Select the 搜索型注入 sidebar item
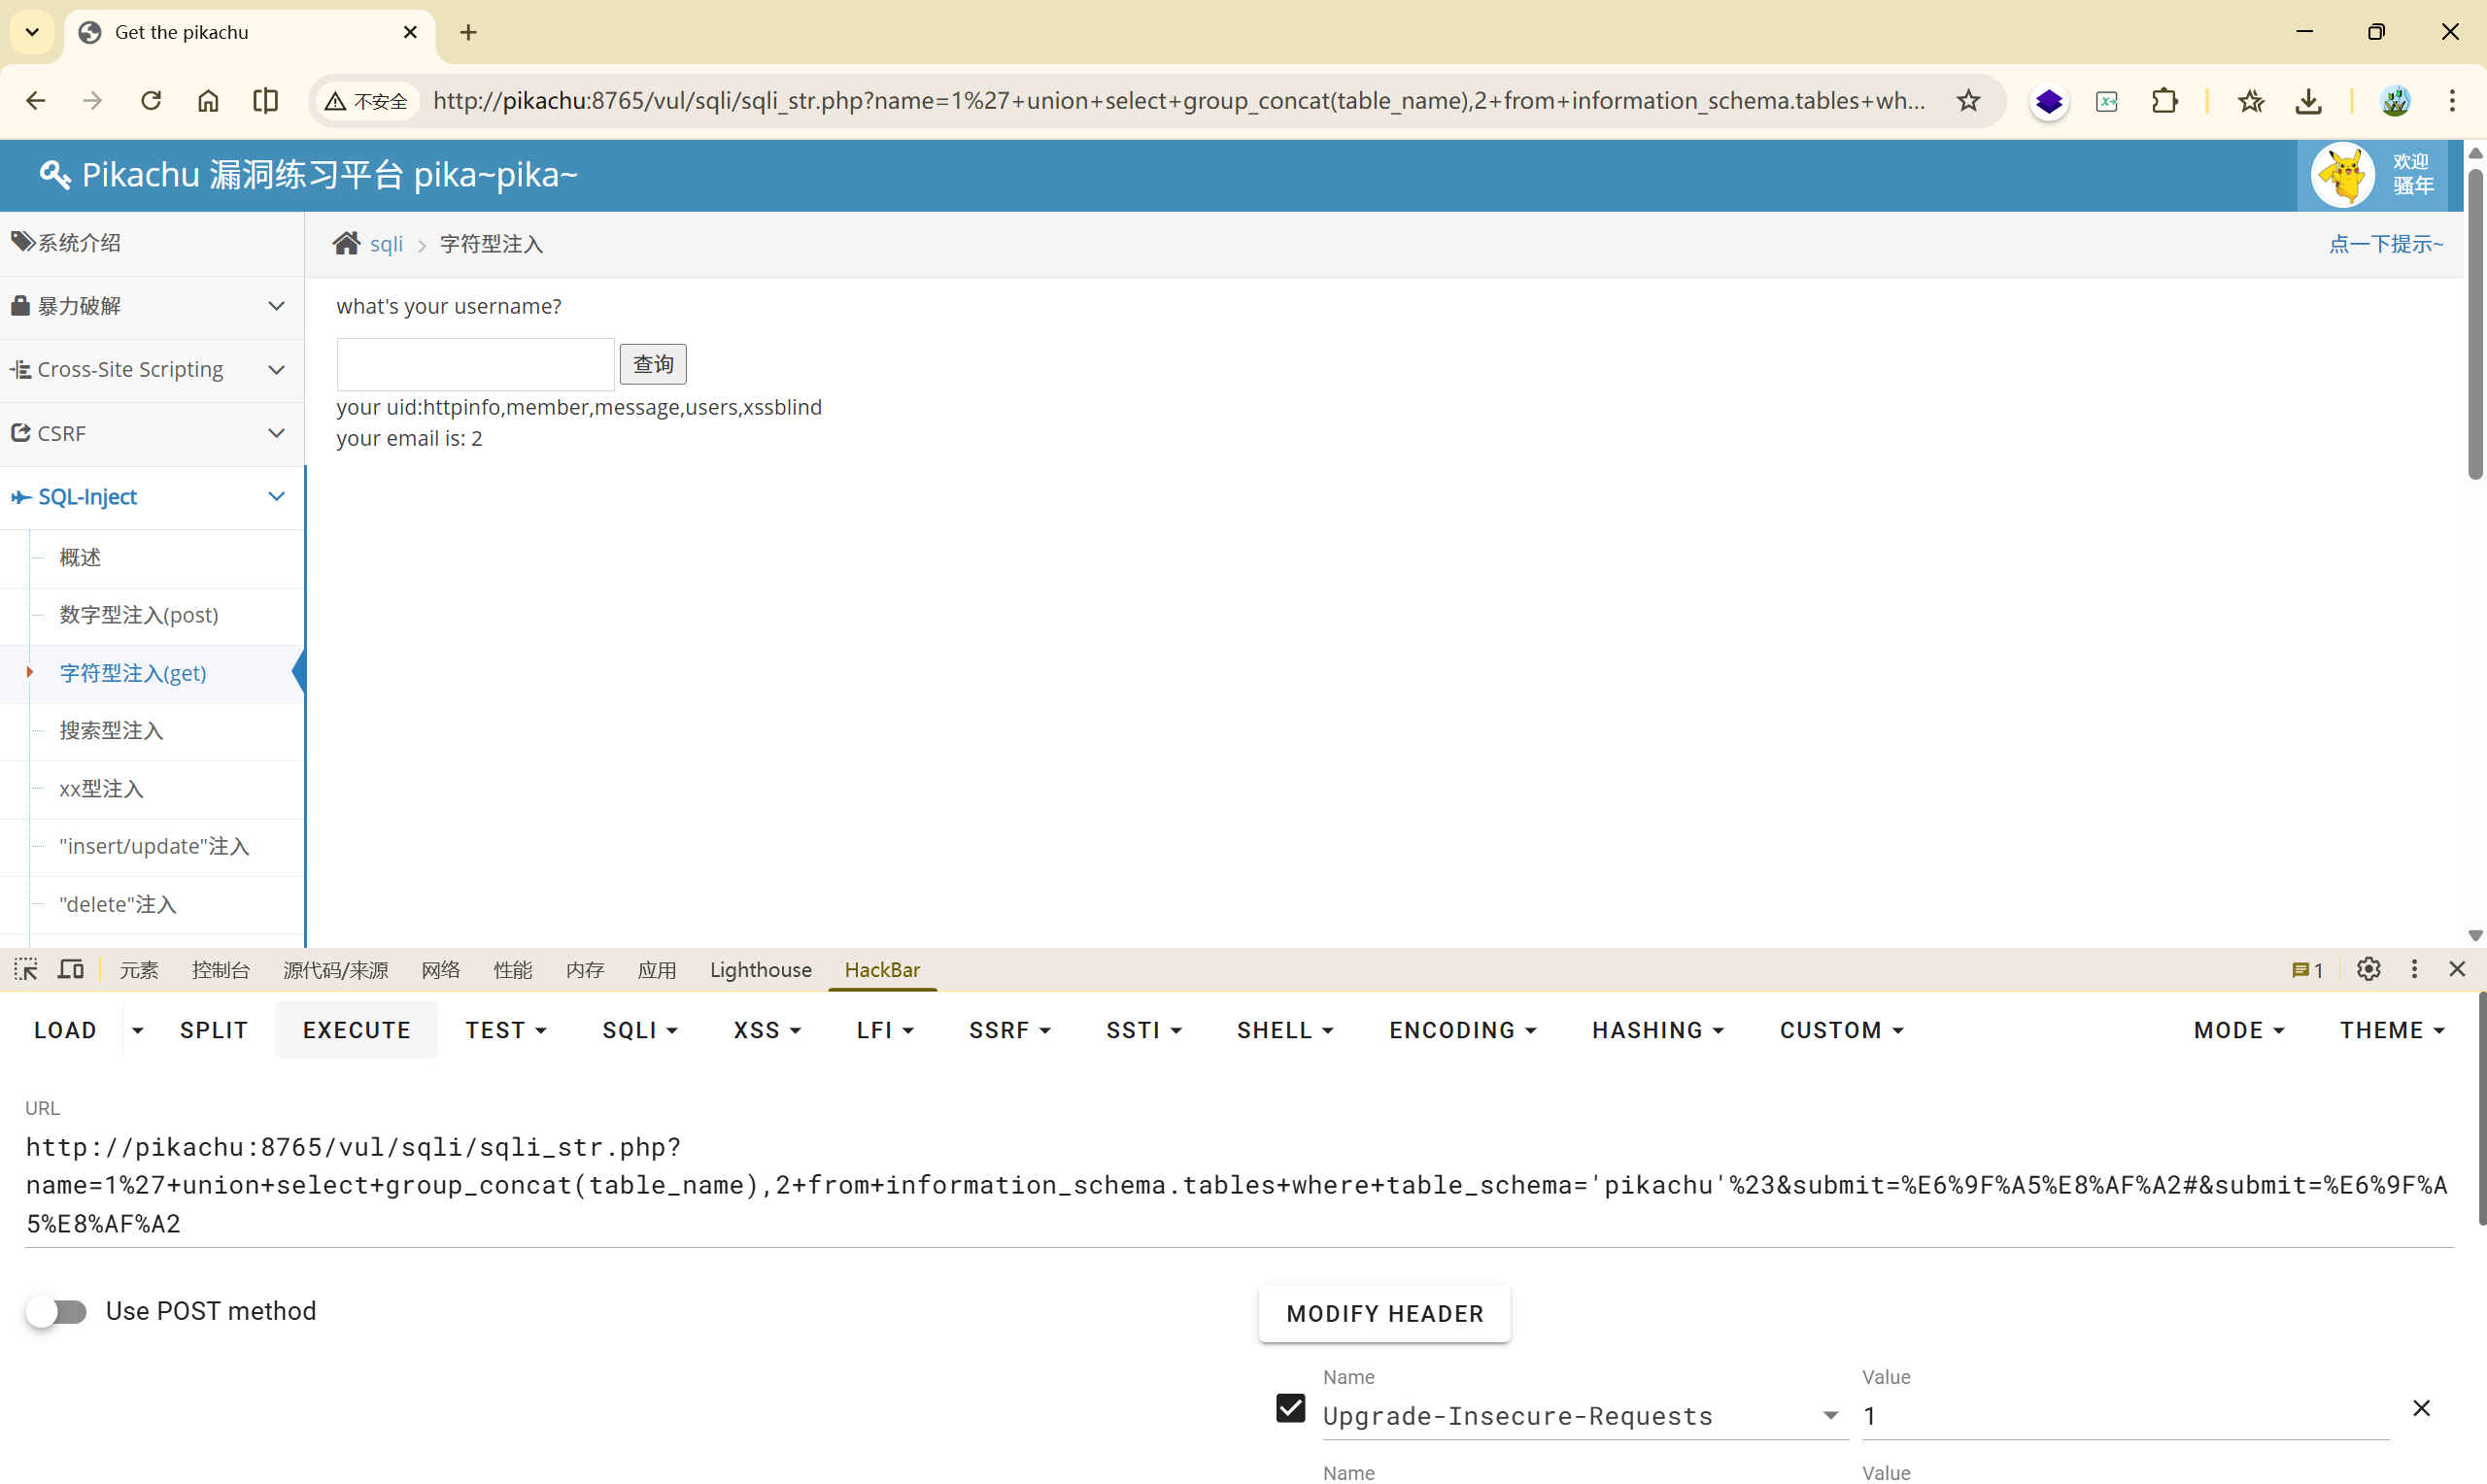 coord(111,731)
